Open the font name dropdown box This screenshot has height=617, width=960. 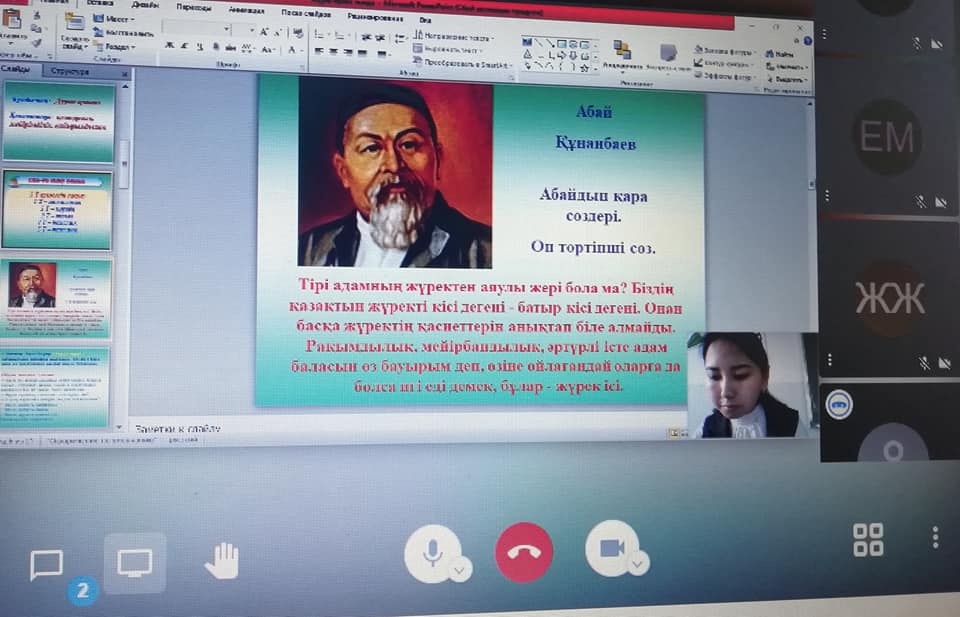pos(200,30)
